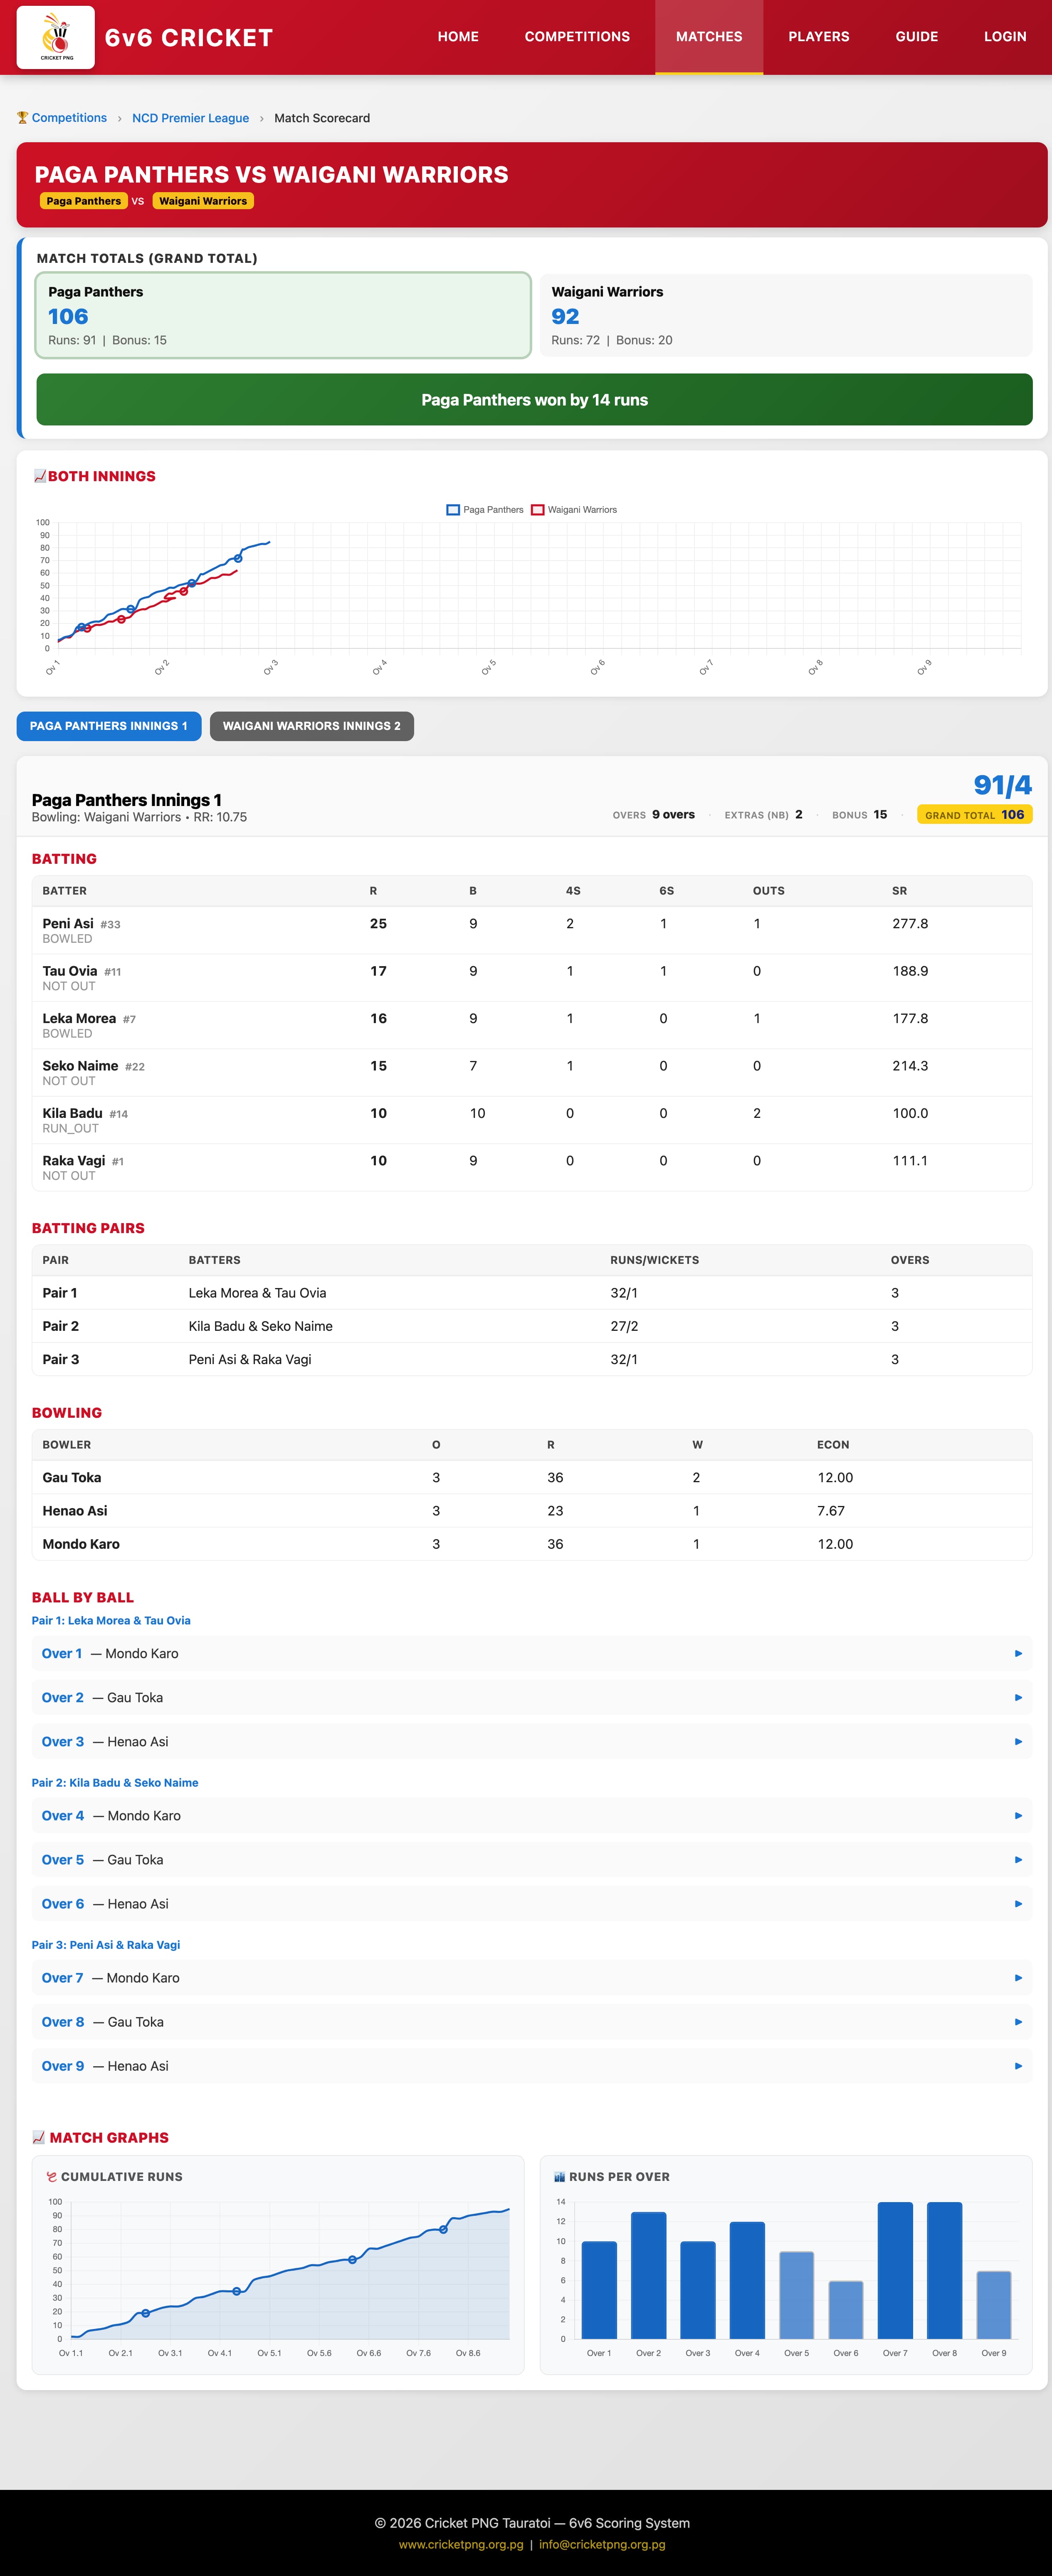Click the Pair 3 row in Batting Pairs
This screenshot has height=2576, width=1052.
click(x=532, y=1359)
